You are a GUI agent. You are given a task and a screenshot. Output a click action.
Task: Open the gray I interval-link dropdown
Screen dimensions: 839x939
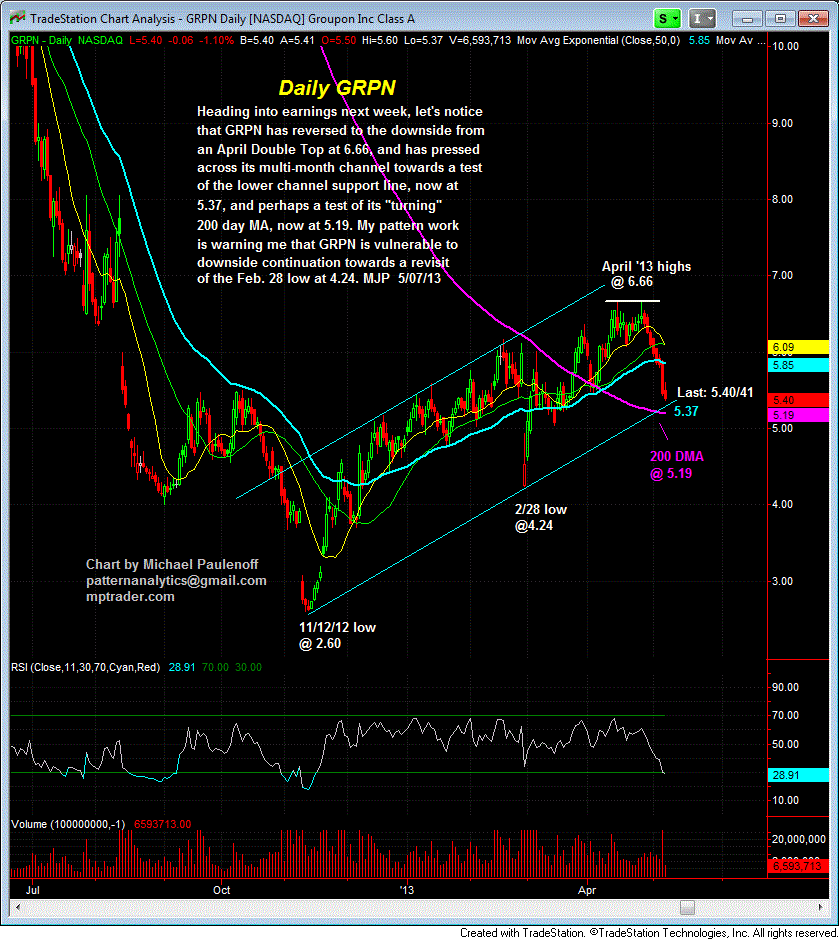coord(702,19)
